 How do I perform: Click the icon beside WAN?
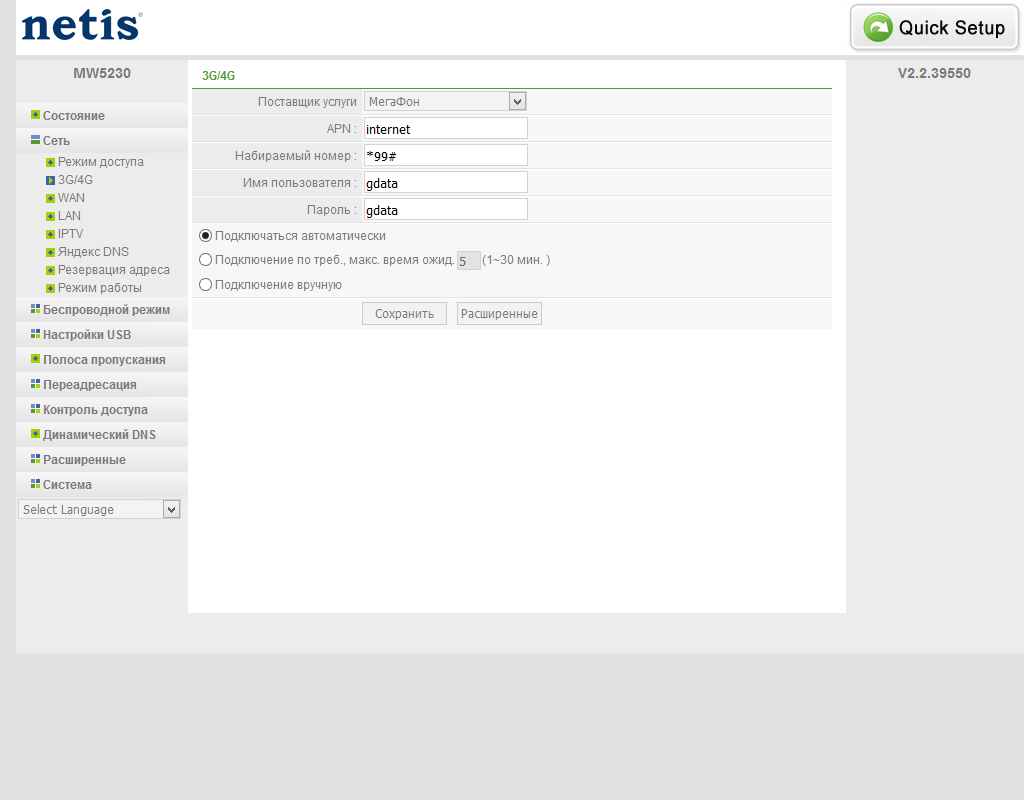tap(50, 198)
